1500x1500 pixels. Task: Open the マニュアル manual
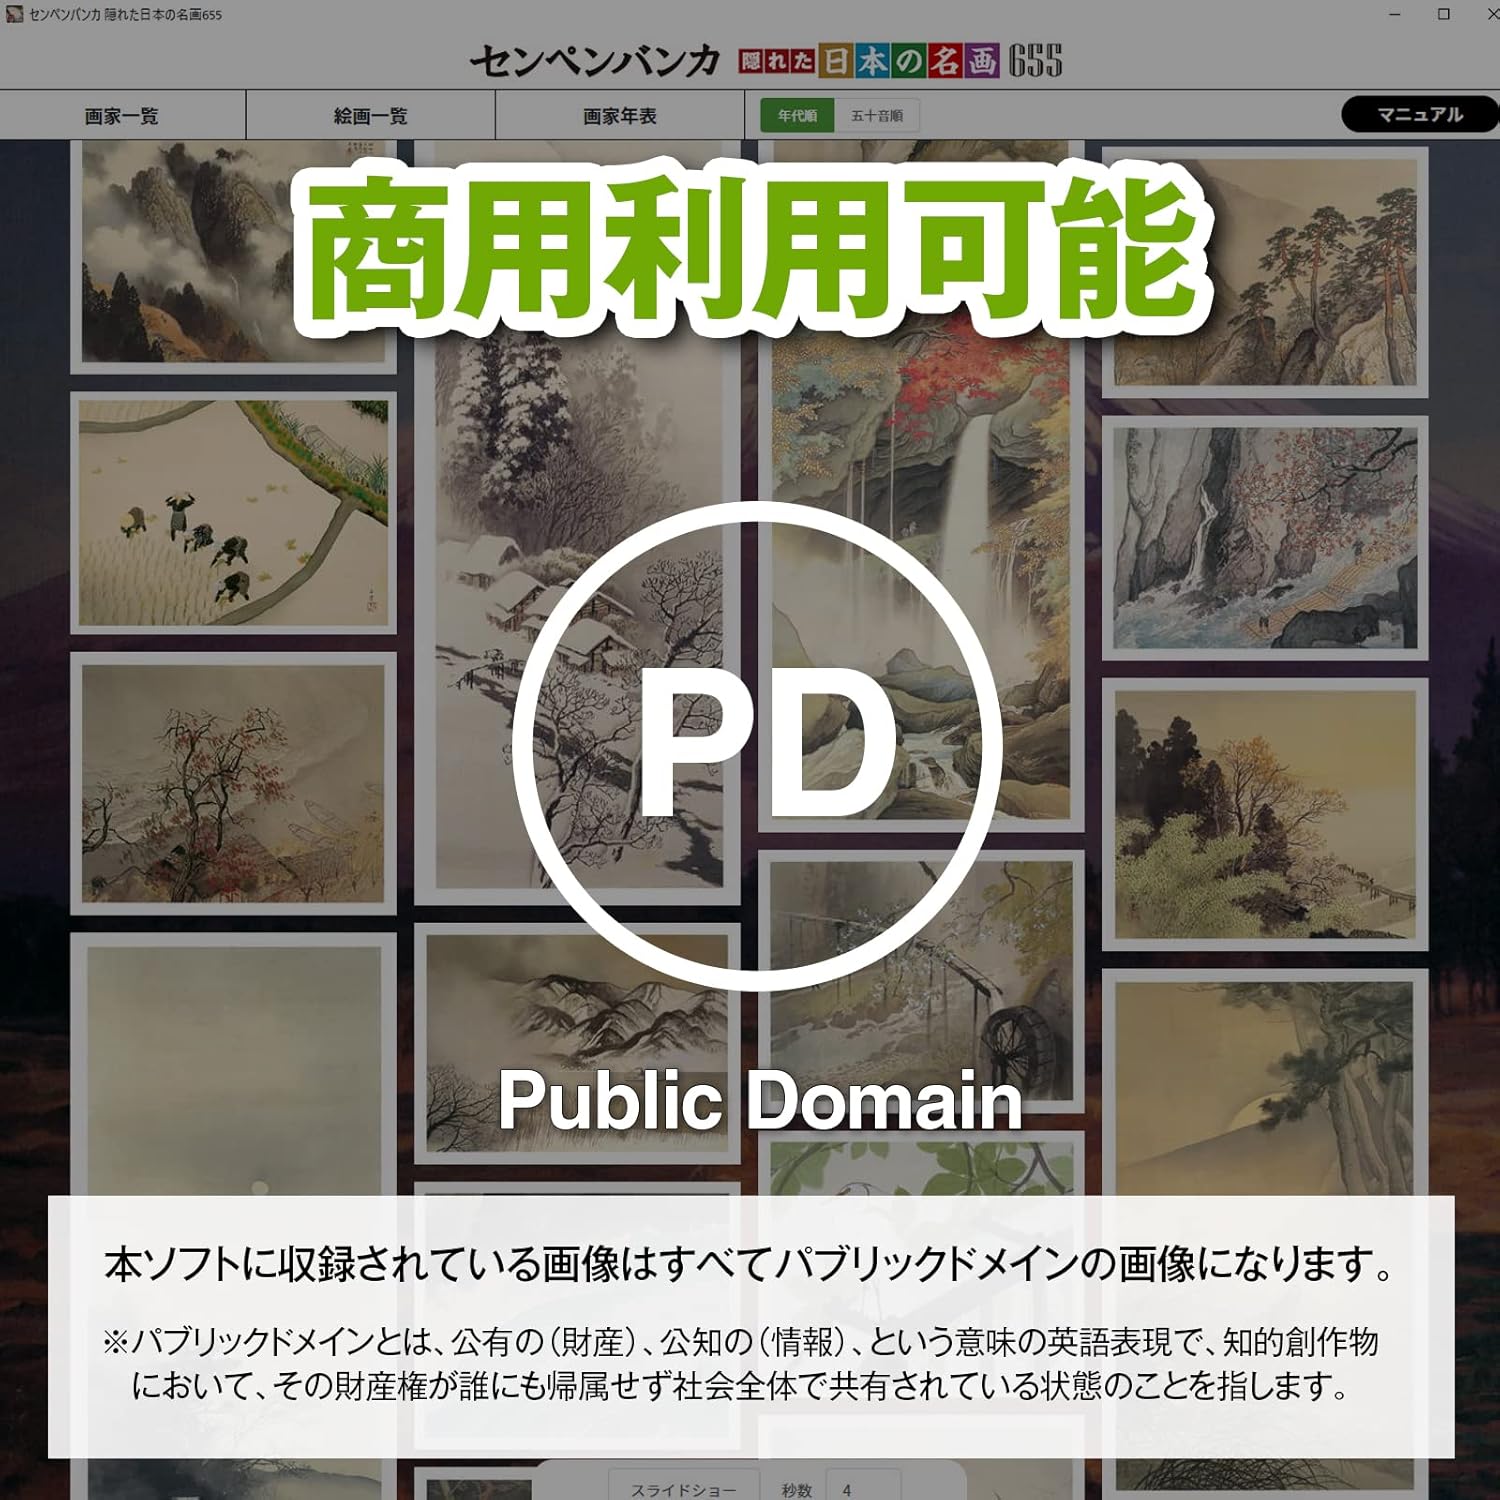1419,115
